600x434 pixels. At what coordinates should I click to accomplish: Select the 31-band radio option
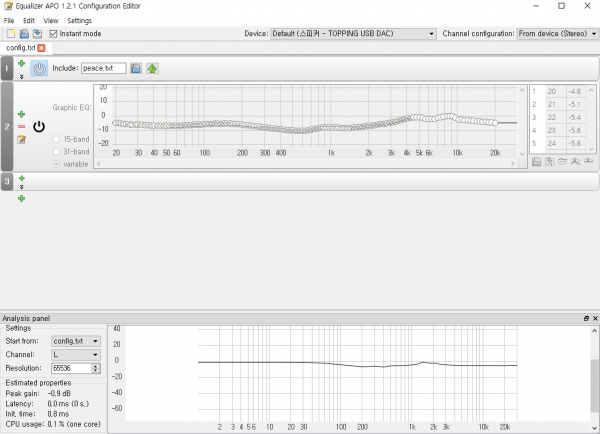click(x=55, y=151)
